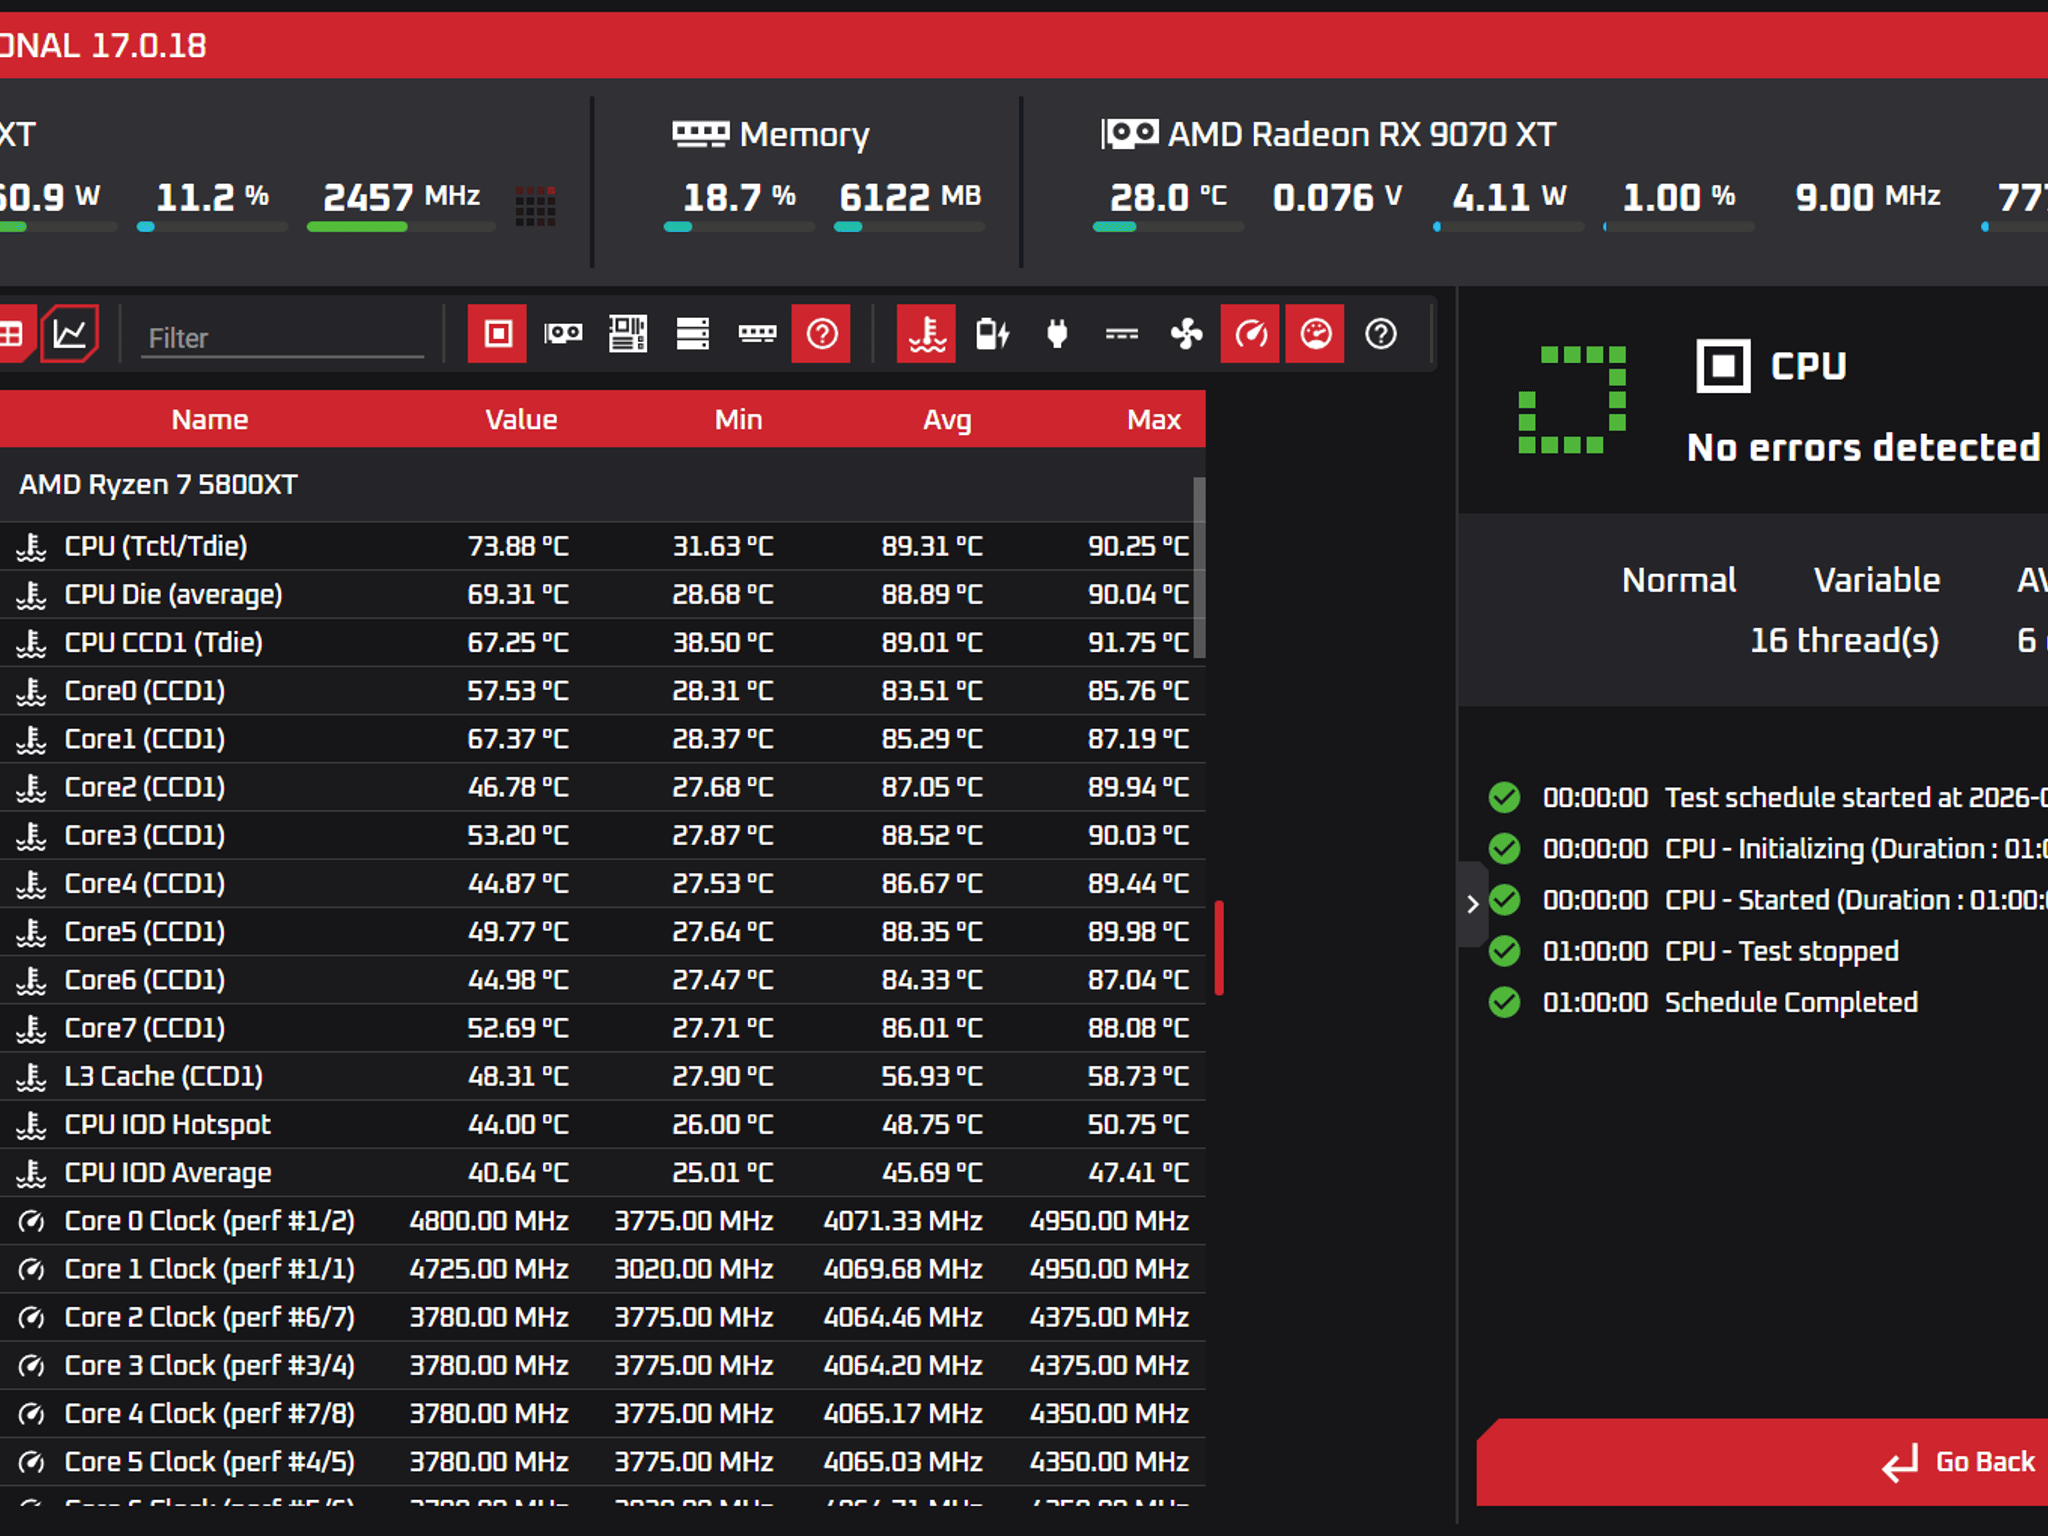Sort the table by Name column

(209, 419)
